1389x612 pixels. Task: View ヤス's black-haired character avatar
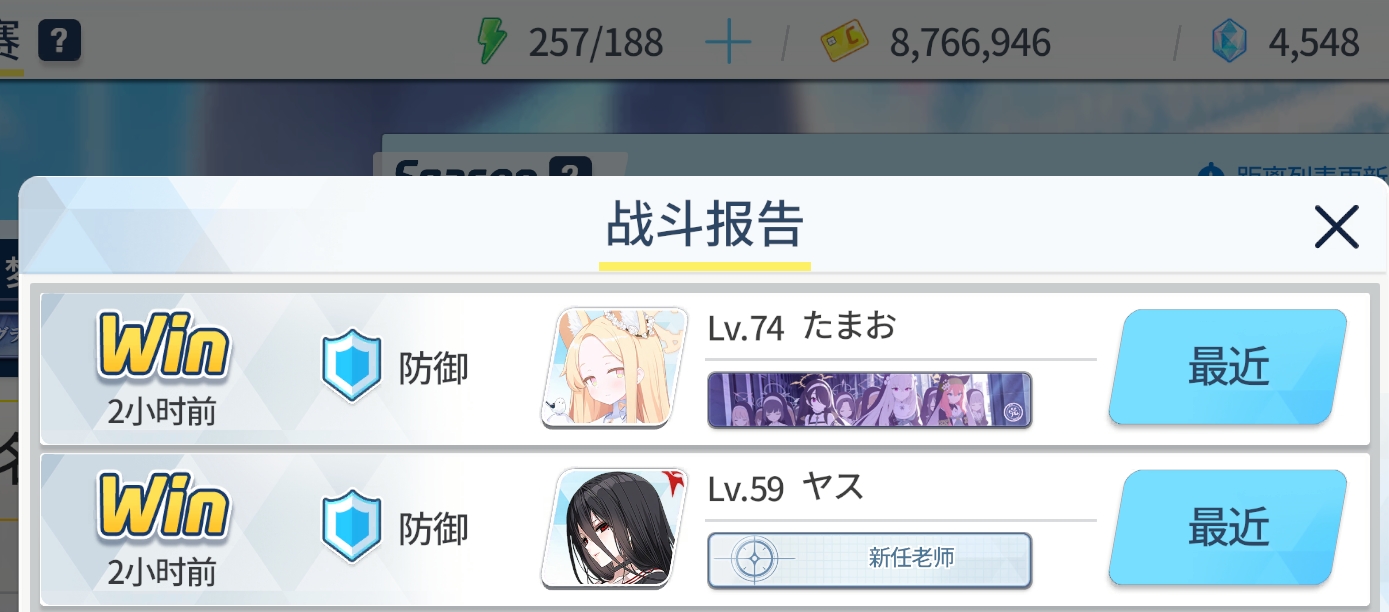click(x=615, y=527)
